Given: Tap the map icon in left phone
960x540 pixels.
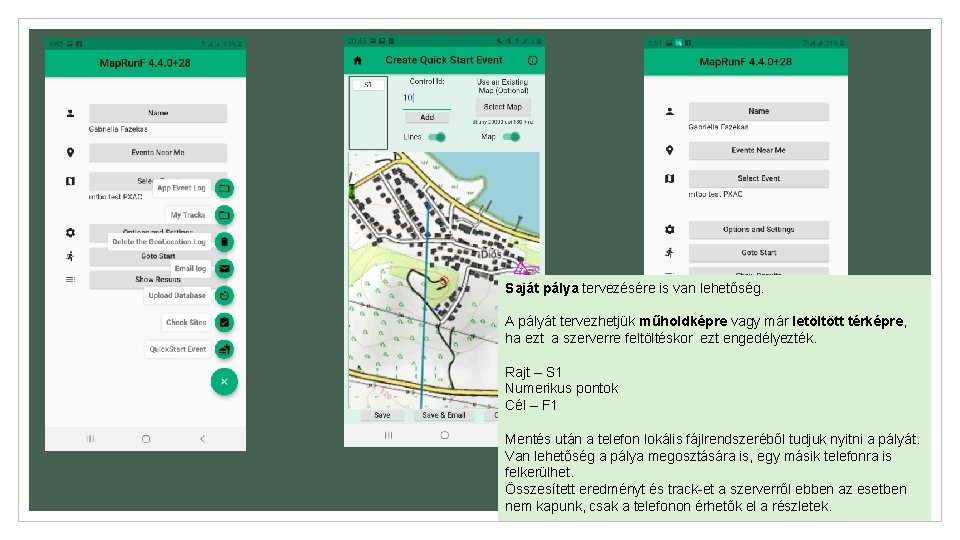Looking at the screenshot, I should 70,181.
